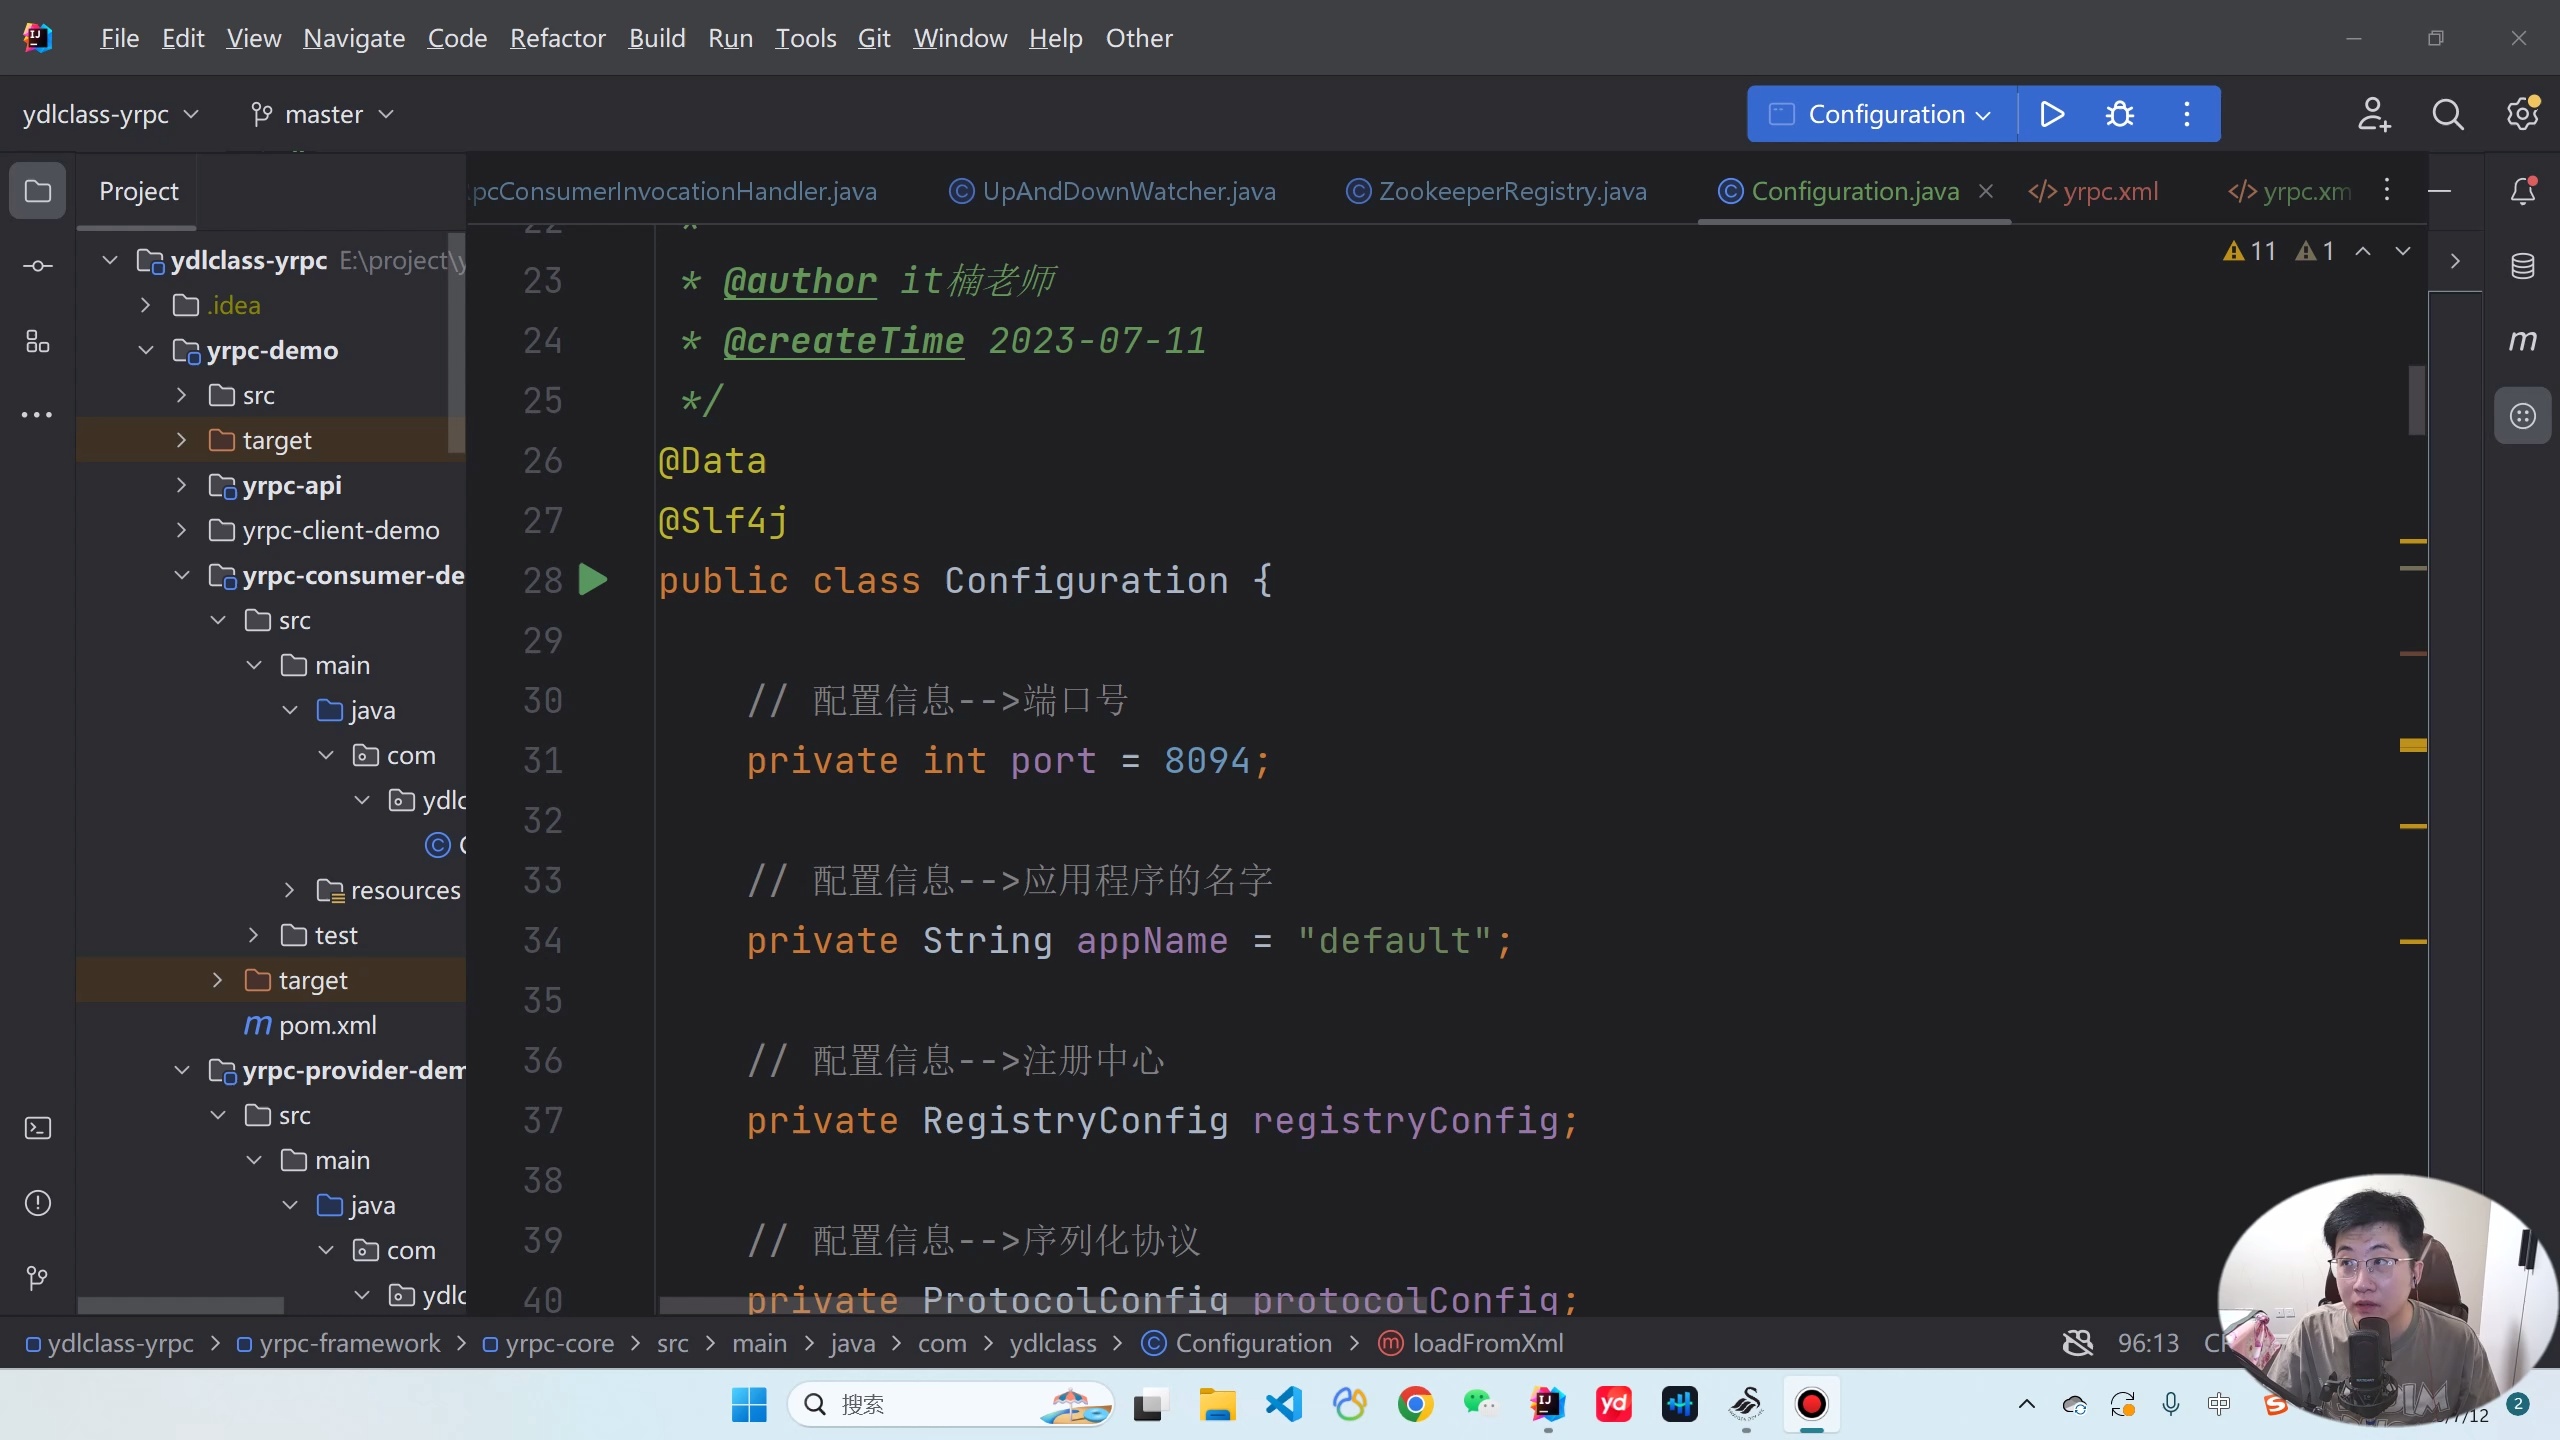Viewport: 2560px width, 1440px height.
Task: Open Search Everywhere magnifier
Action: [x=2448, y=113]
